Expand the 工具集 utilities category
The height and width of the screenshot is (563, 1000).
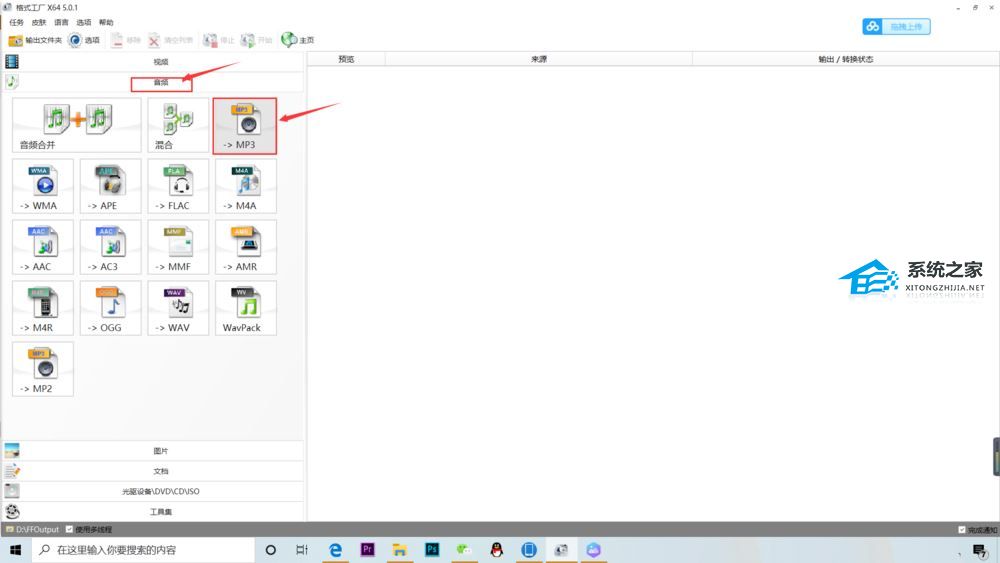[153, 512]
